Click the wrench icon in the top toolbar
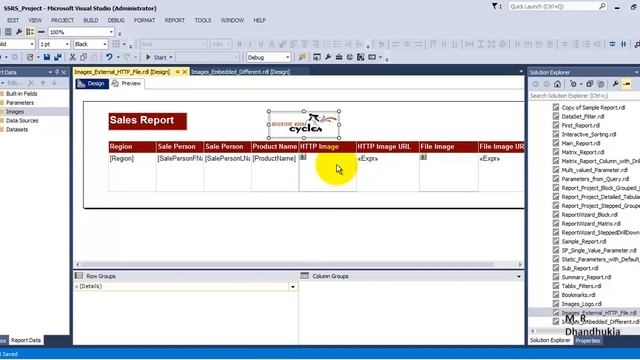The width and height of the screenshot is (640, 360). click(x=19, y=32)
